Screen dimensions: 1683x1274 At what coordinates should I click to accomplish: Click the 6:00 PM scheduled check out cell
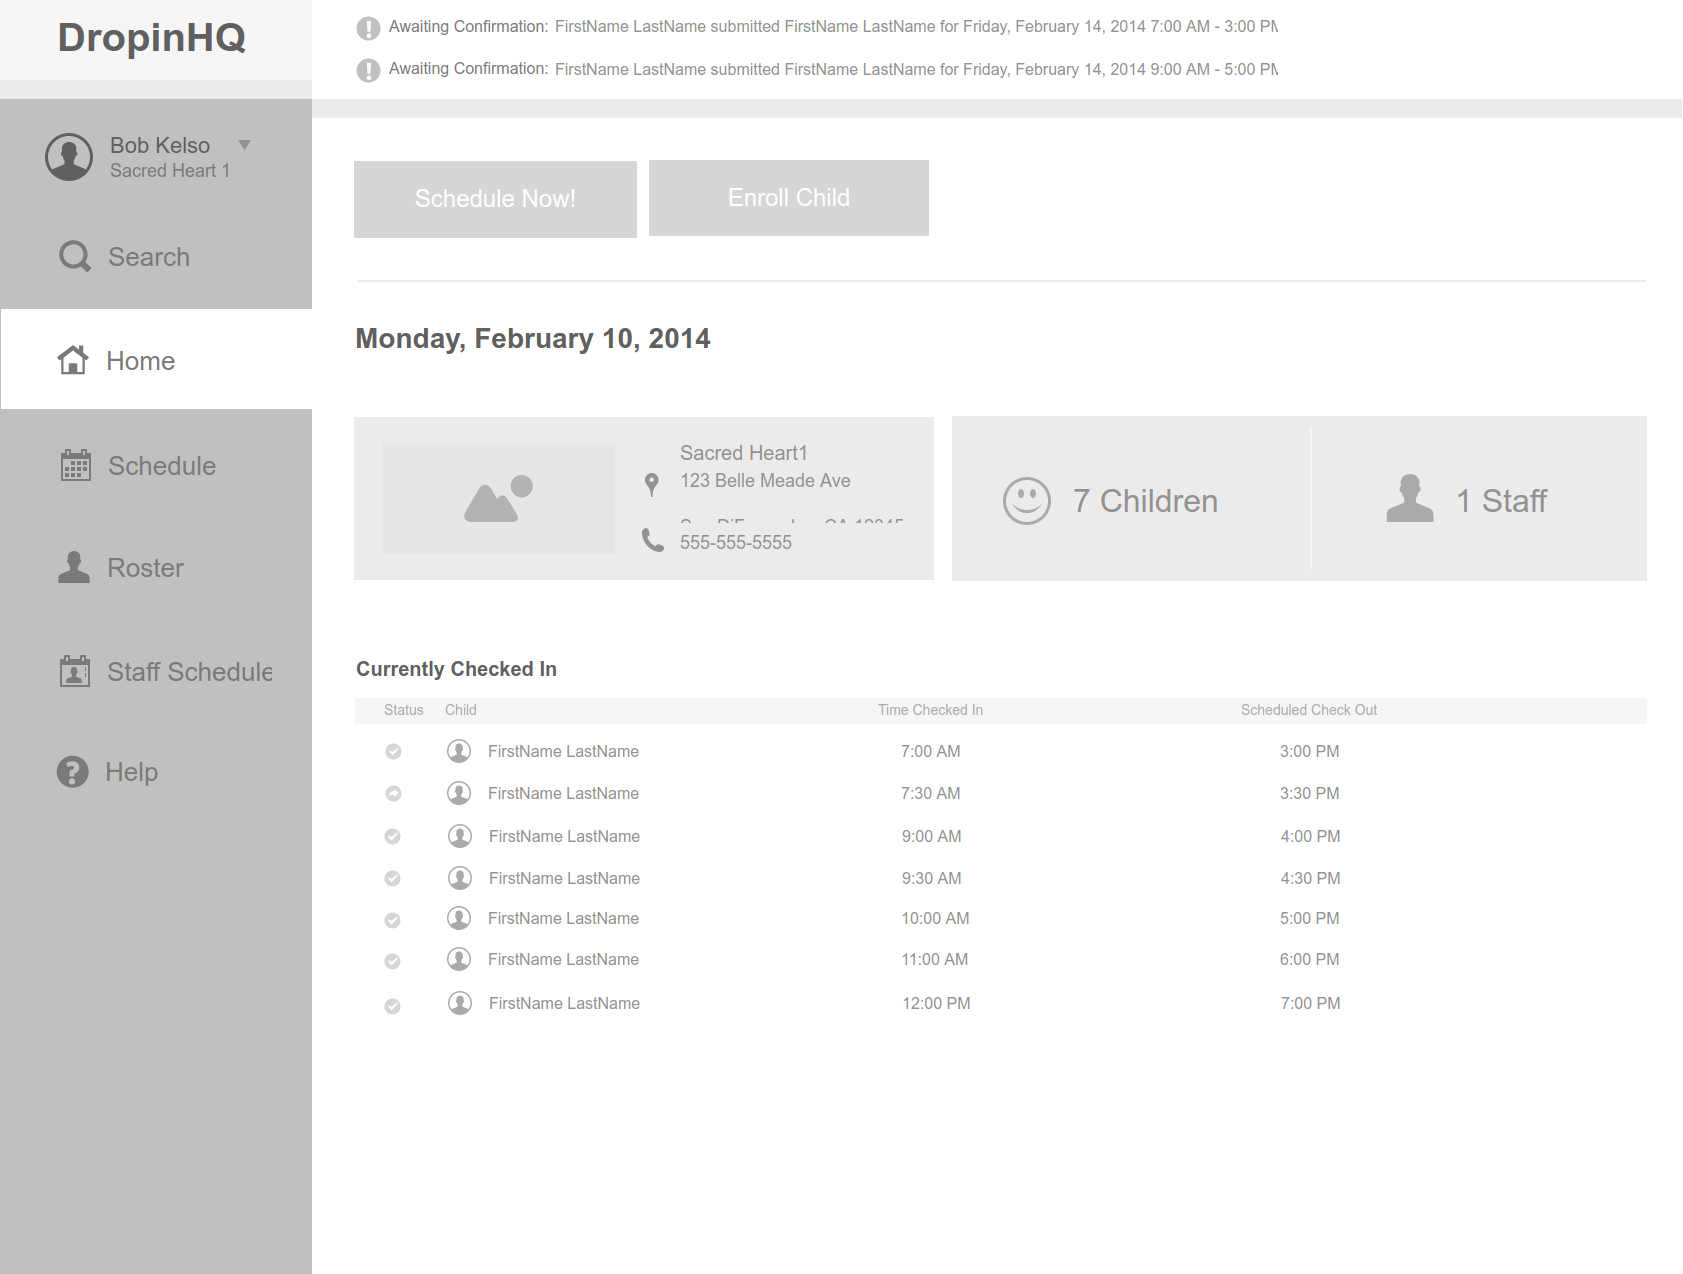click(x=1310, y=959)
